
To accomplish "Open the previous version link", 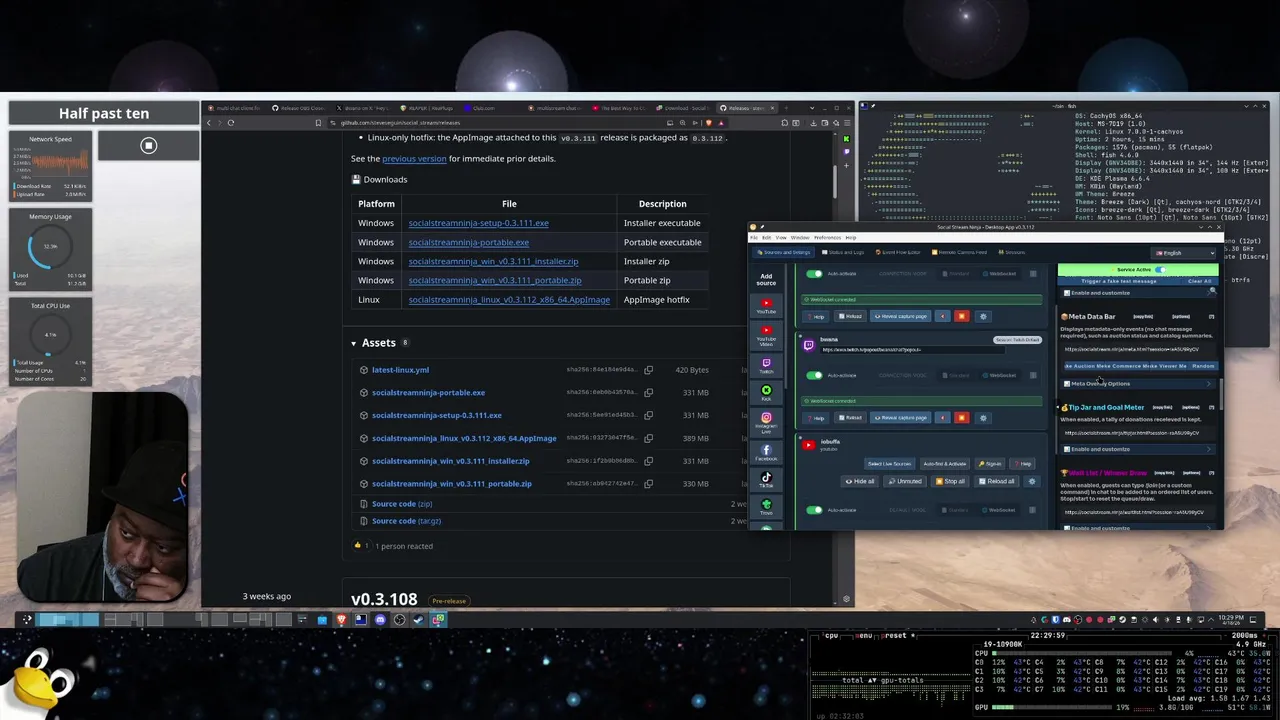I will (x=414, y=158).
